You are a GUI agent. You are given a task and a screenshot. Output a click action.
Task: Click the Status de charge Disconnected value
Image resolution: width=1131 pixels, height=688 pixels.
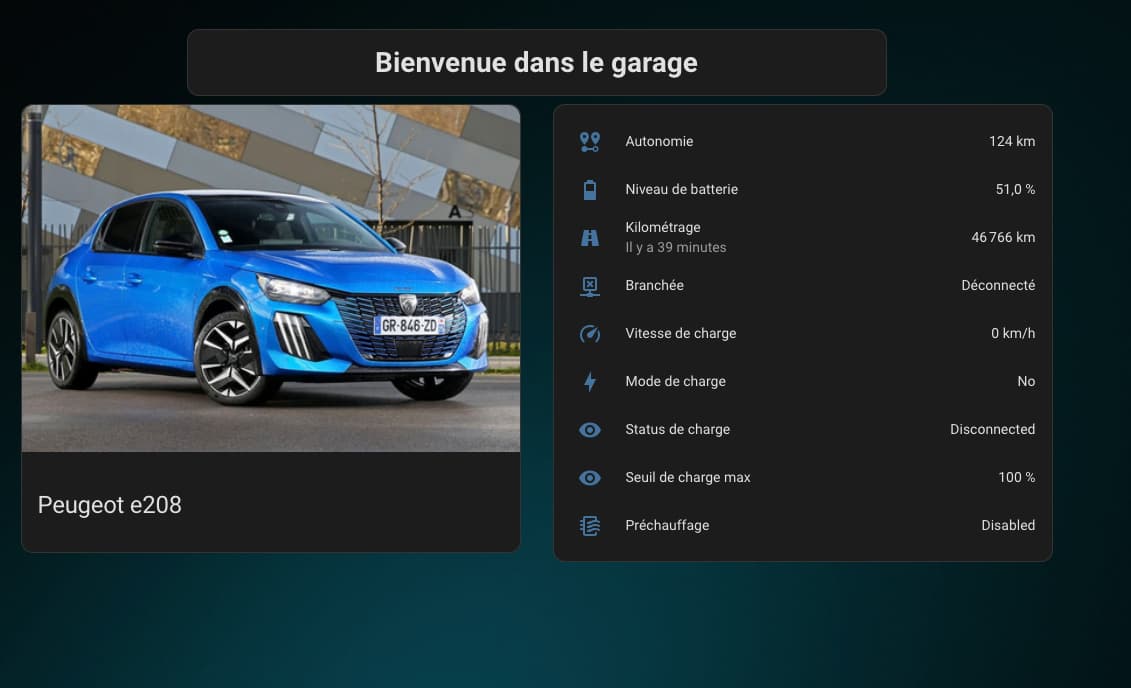tap(992, 429)
